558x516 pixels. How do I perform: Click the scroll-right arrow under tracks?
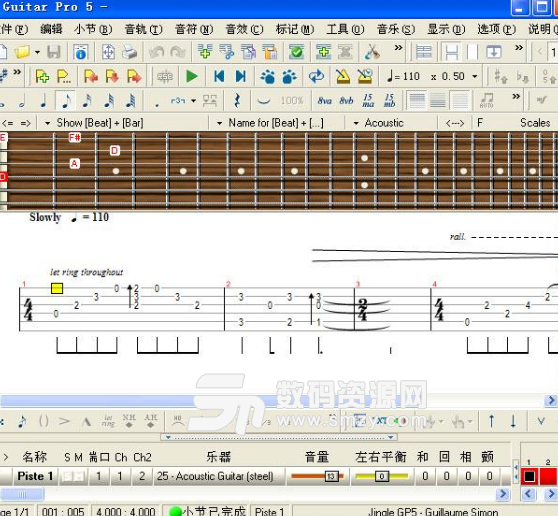coord(503,494)
